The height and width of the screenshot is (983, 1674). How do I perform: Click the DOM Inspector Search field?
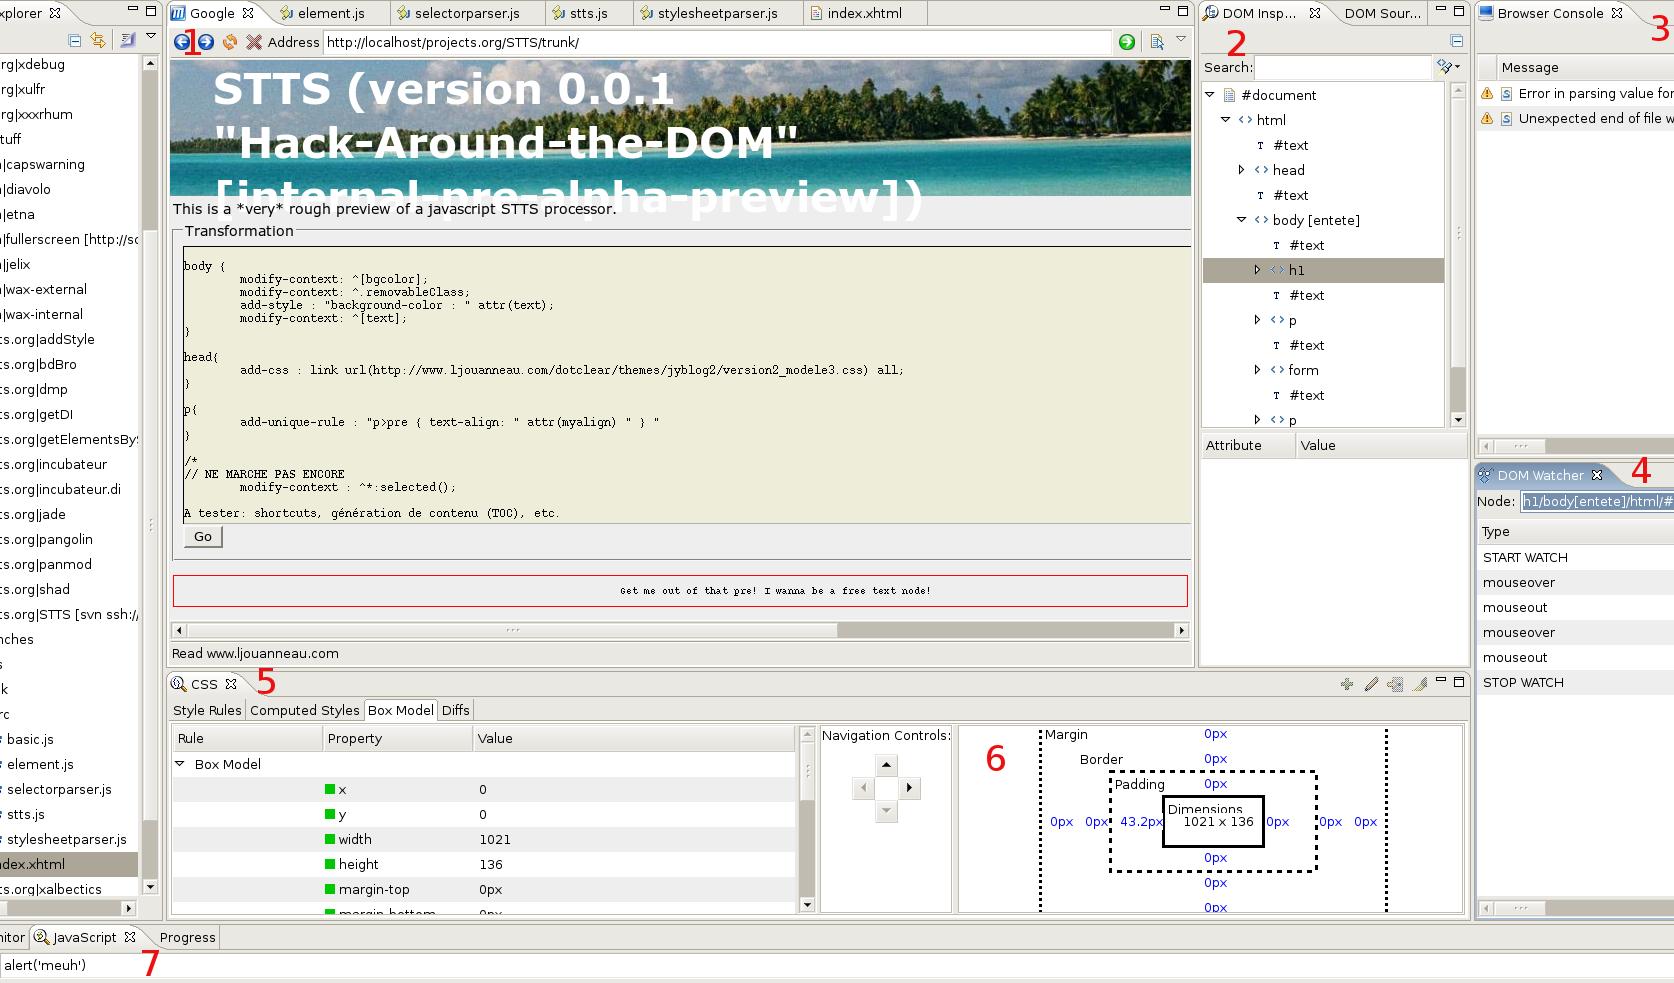coord(1343,67)
